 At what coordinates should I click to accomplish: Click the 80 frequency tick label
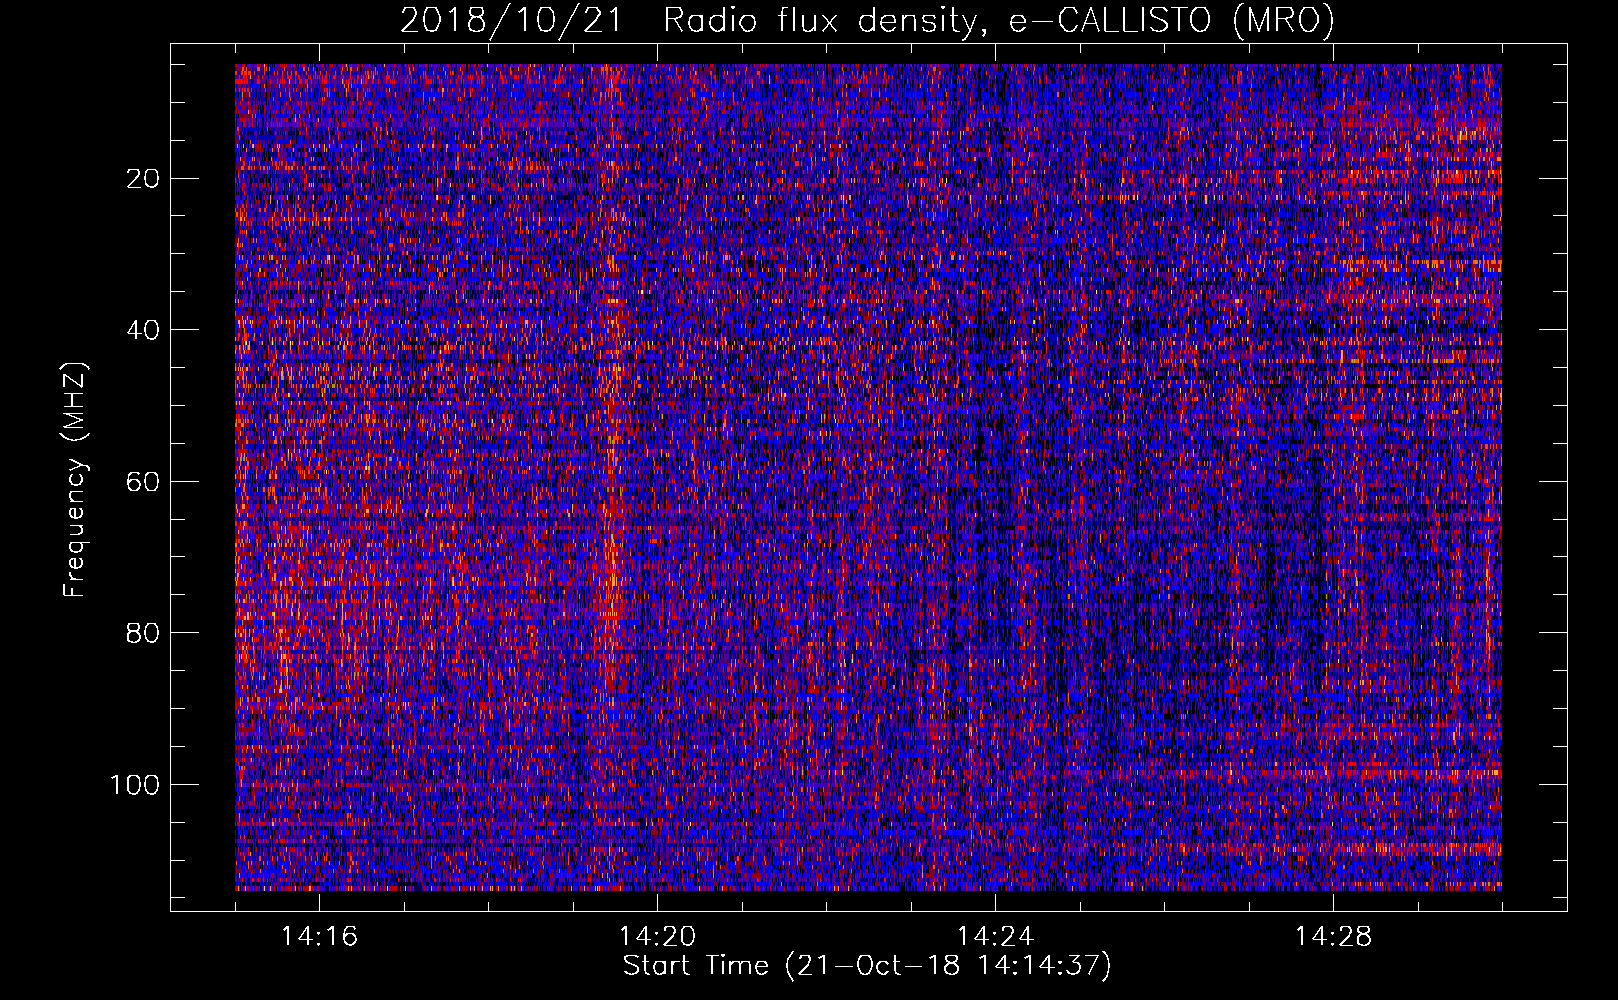pos(143,633)
